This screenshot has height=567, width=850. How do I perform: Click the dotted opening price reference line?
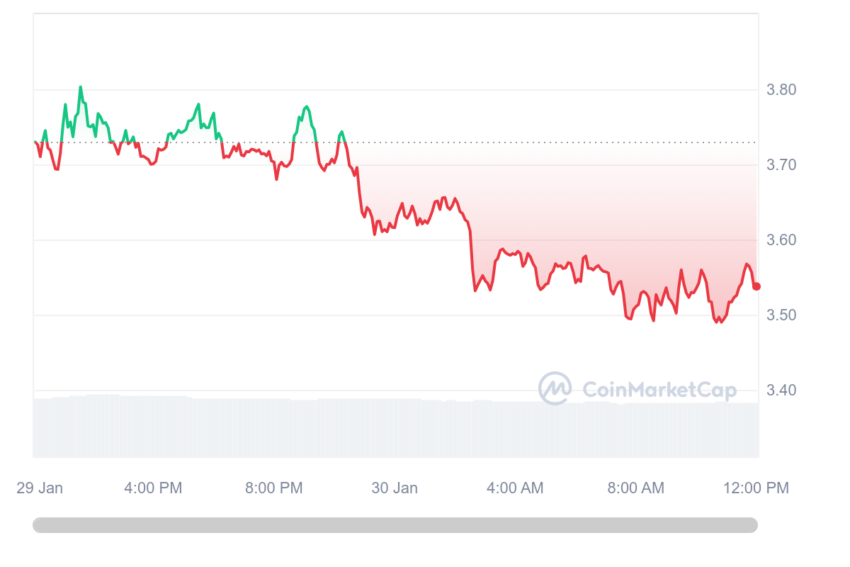(x=396, y=143)
